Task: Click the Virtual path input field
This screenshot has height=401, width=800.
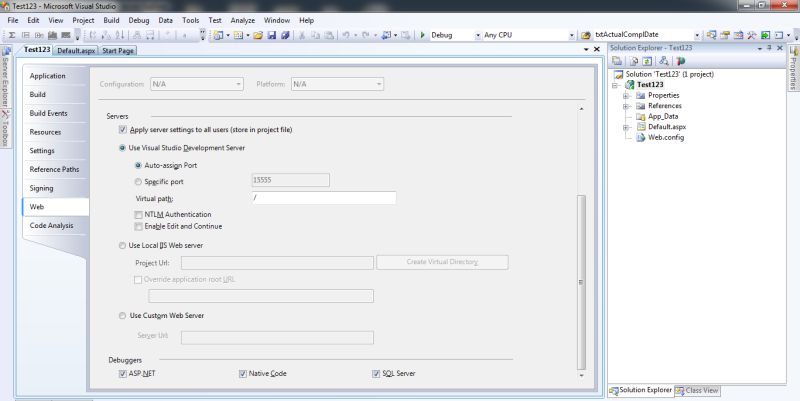Action: pyautogui.click(x=324, y=198)
